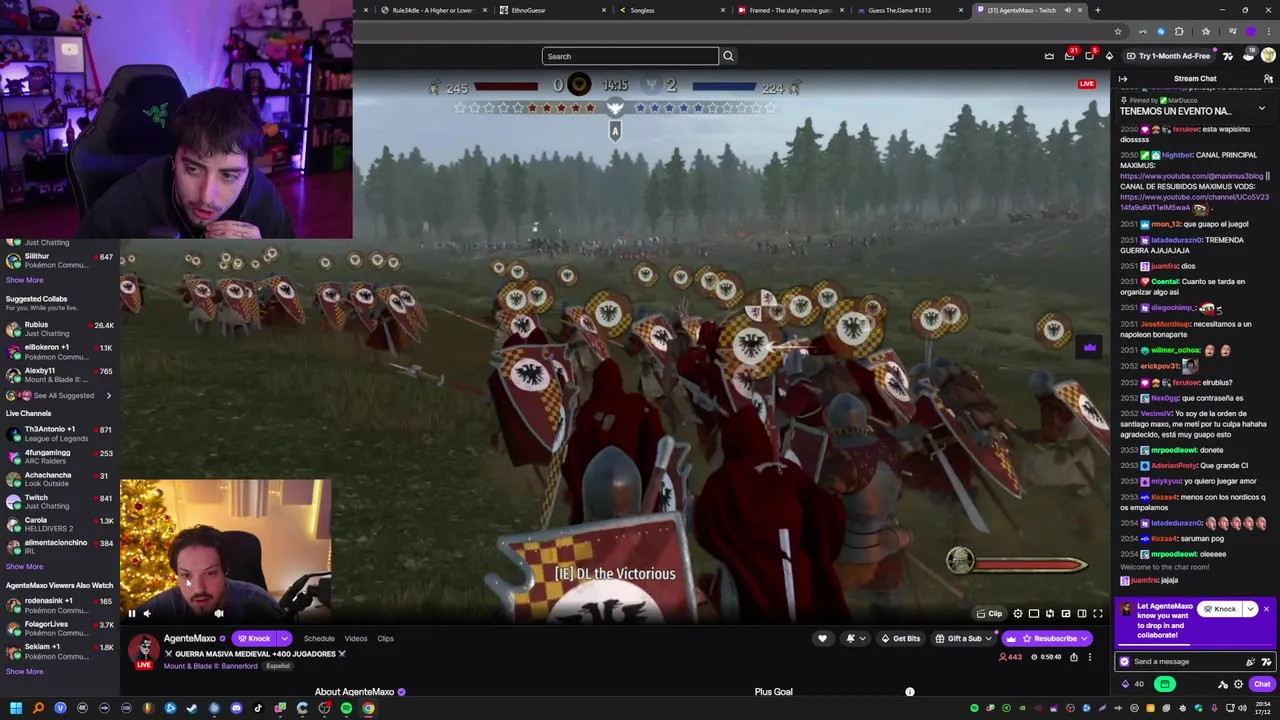Open Alexby11 channel in sidebar
The width and height of the screenshot is (1280, 720).
coord(60,375)
